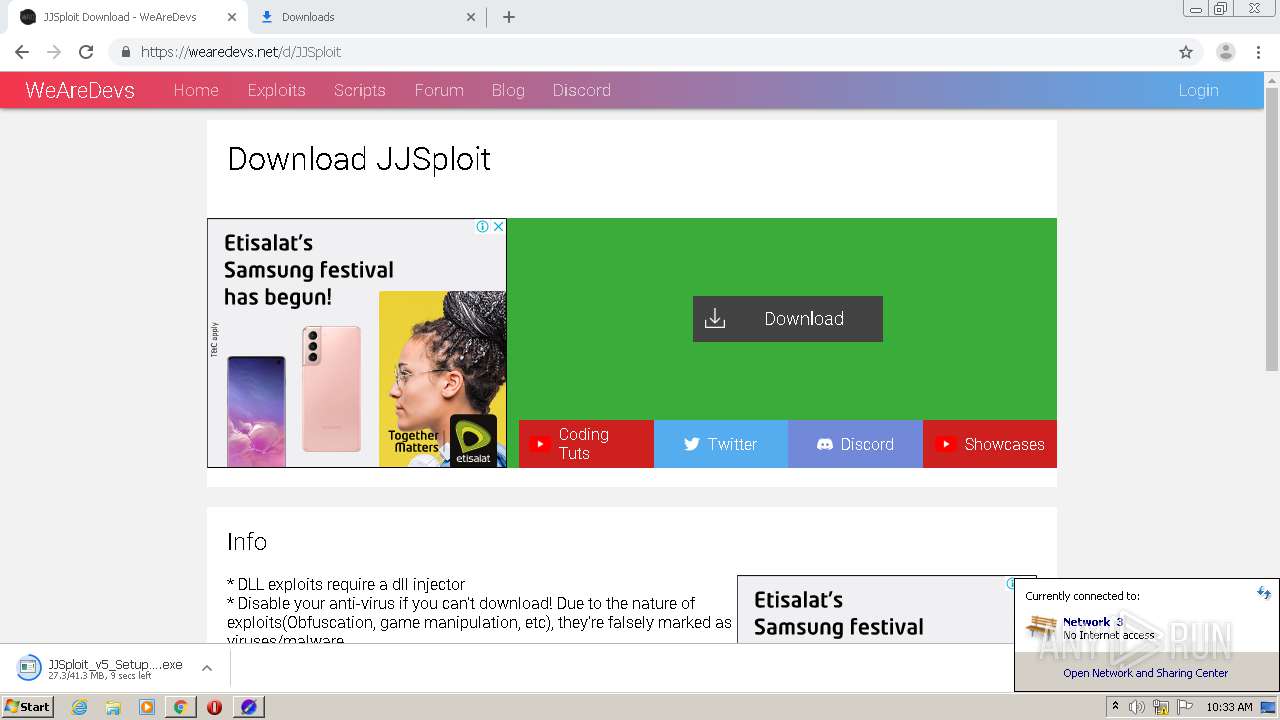
Task: Open the Scripts nav item
Action: tap(360, 90)
